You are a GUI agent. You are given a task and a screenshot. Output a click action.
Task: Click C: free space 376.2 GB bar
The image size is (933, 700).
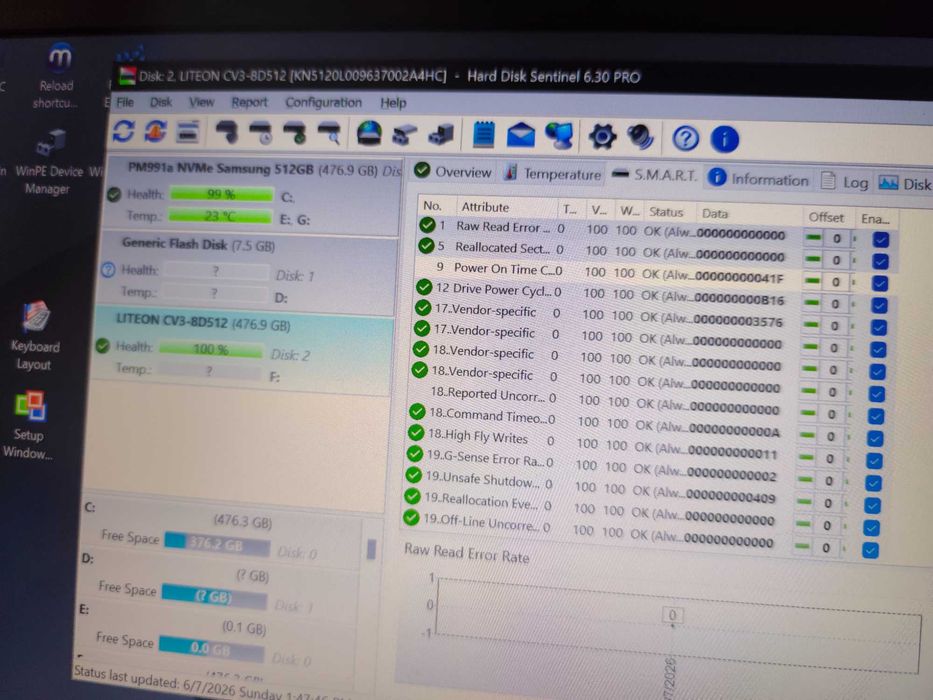pos(217,544)
